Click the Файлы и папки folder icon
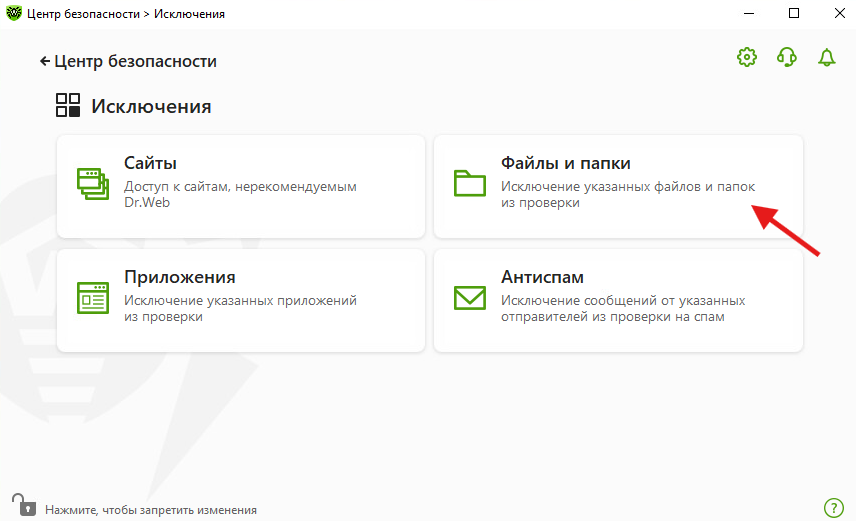This screenshot has height=521, width=856. pyautogui.click(x=469, y=183)
